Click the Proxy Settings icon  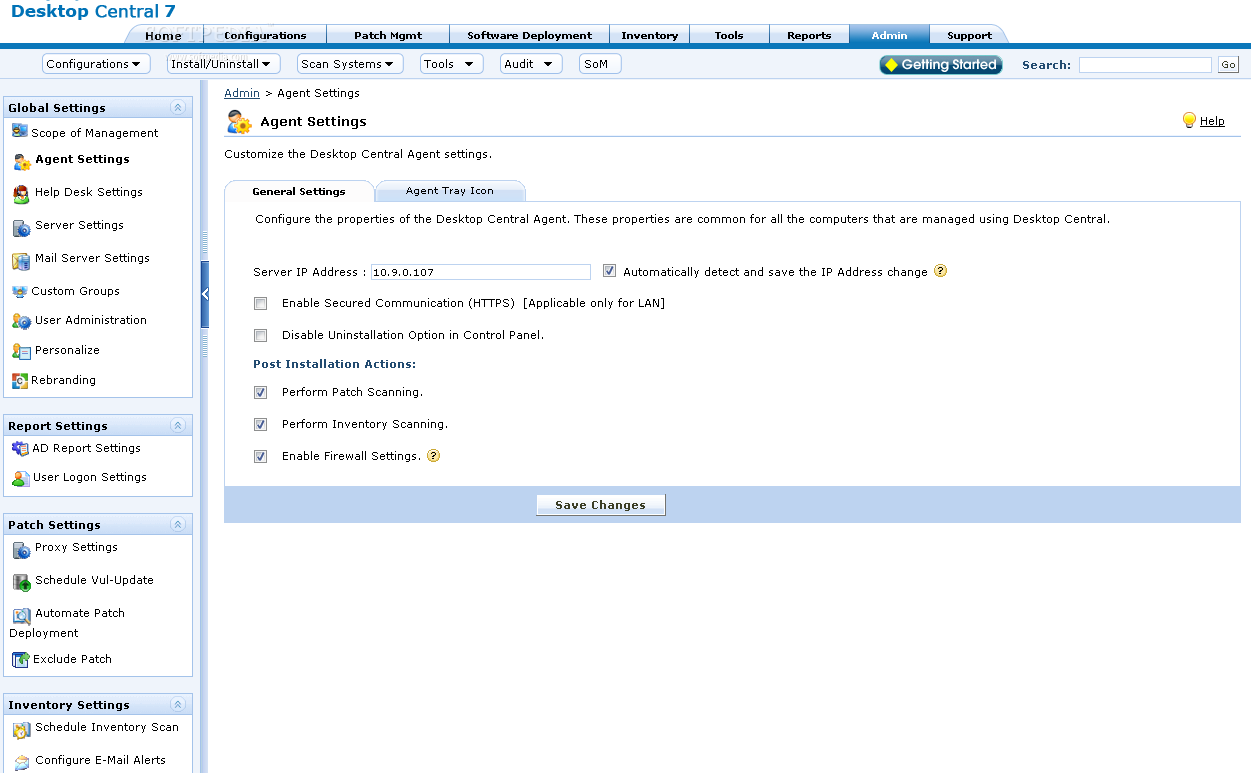pos(21,550)
